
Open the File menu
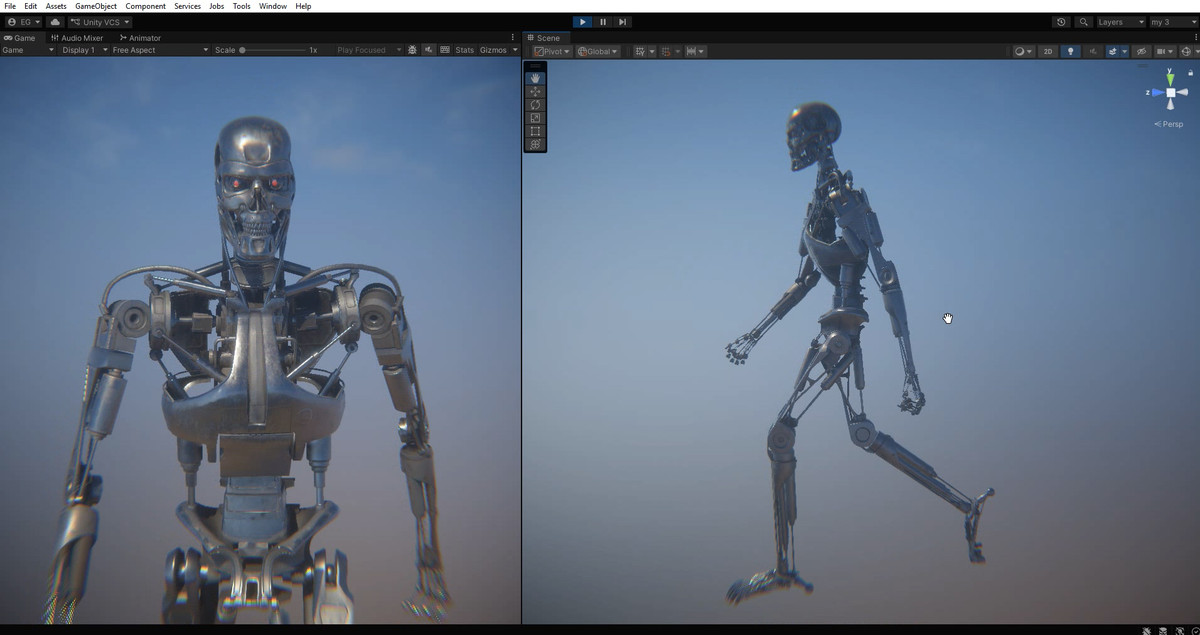(10, 6)
